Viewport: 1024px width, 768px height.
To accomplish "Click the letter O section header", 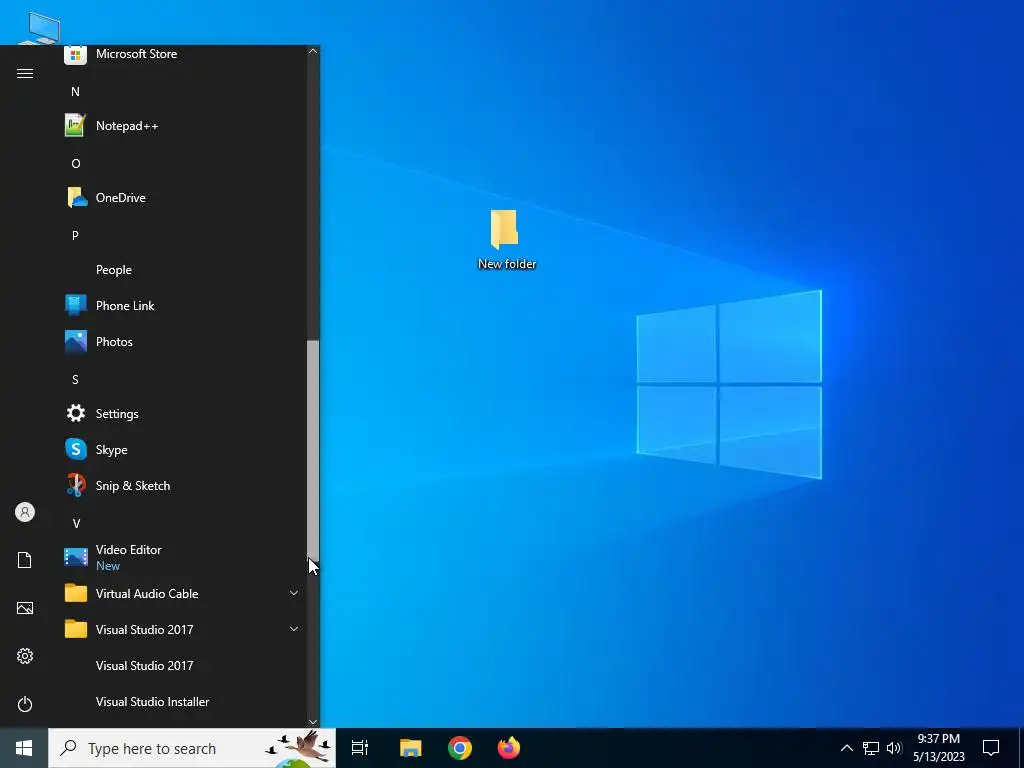I will (76, 163).
